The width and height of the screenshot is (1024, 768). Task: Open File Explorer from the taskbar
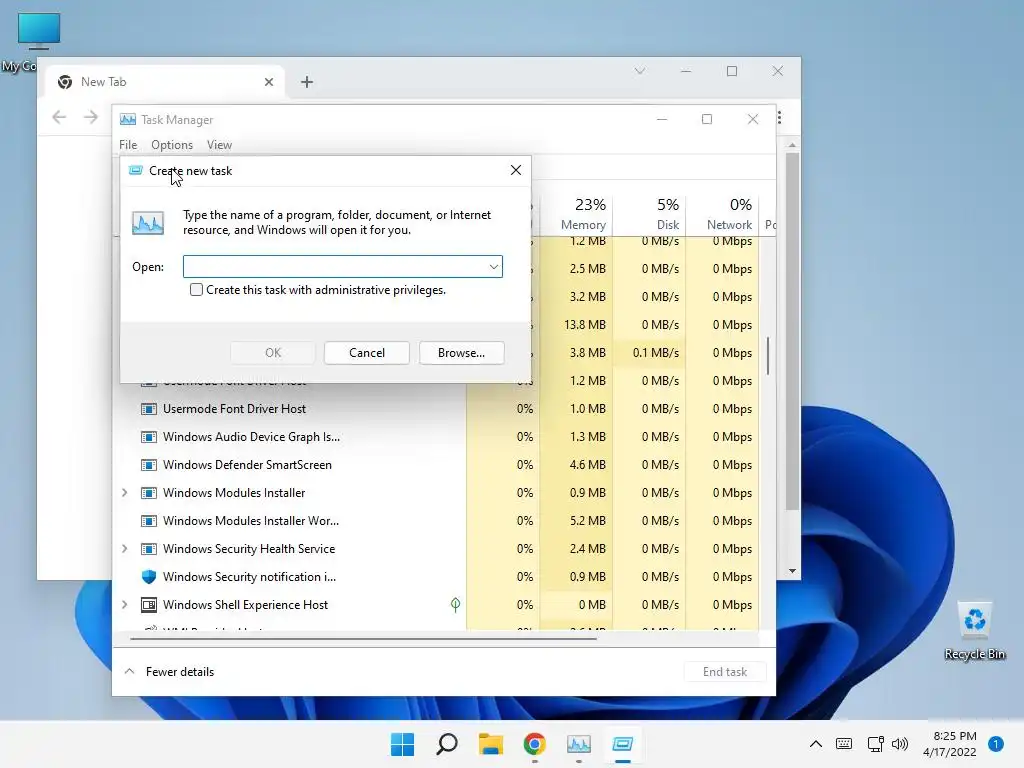click(490, 744)
